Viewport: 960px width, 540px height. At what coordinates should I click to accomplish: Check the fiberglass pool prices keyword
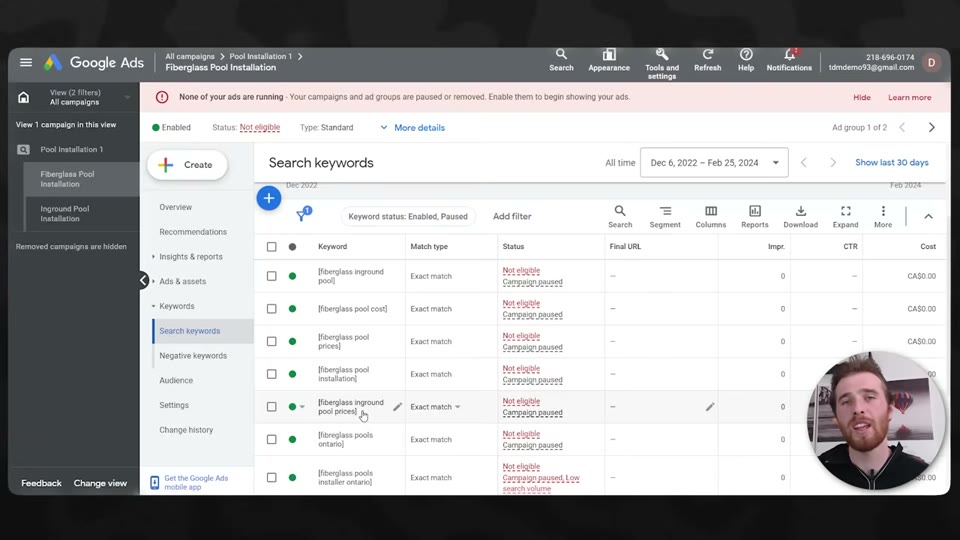[x=271, y=341]
